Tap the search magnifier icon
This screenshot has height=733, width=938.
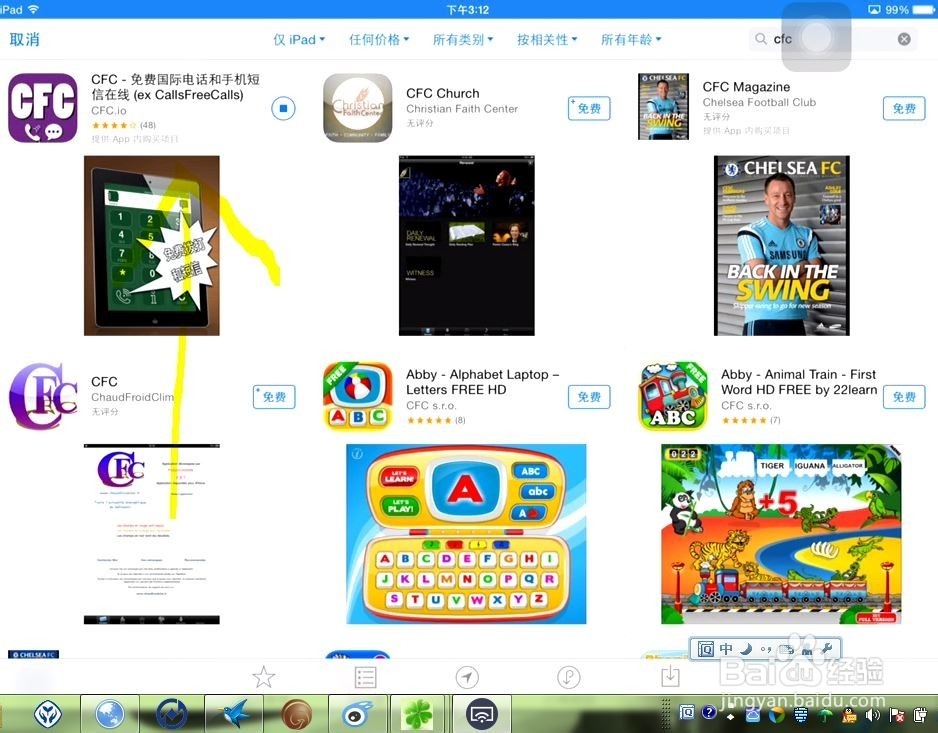tap(760, 39)
